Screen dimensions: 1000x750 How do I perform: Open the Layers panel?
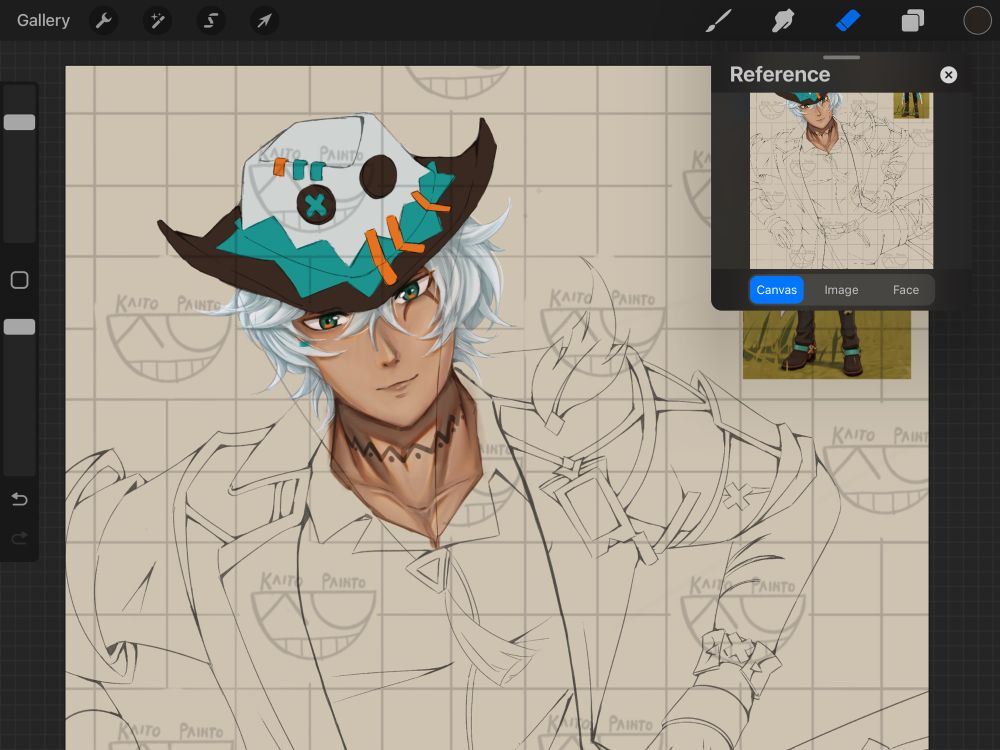pyautogui.click(x=912, y=20)
